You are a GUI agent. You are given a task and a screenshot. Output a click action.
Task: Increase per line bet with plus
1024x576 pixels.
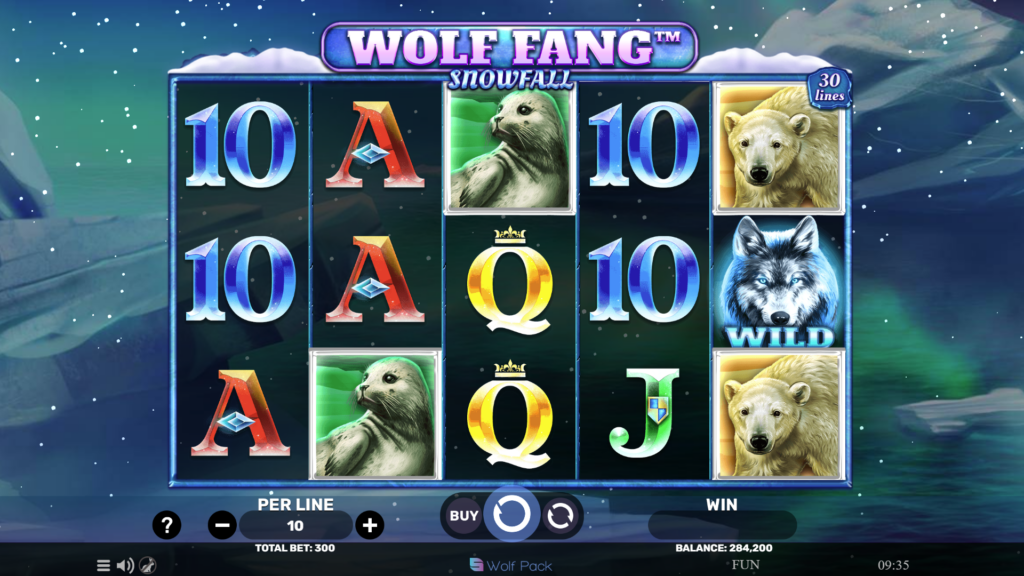370,525
